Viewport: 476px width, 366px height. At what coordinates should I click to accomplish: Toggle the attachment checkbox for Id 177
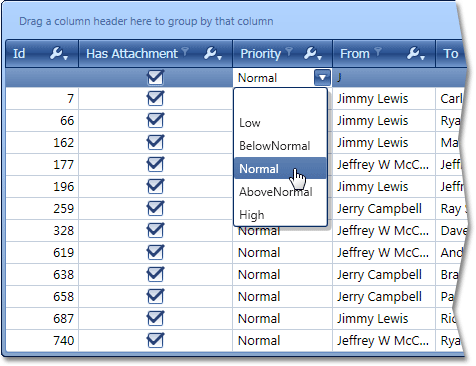point(155,164)
